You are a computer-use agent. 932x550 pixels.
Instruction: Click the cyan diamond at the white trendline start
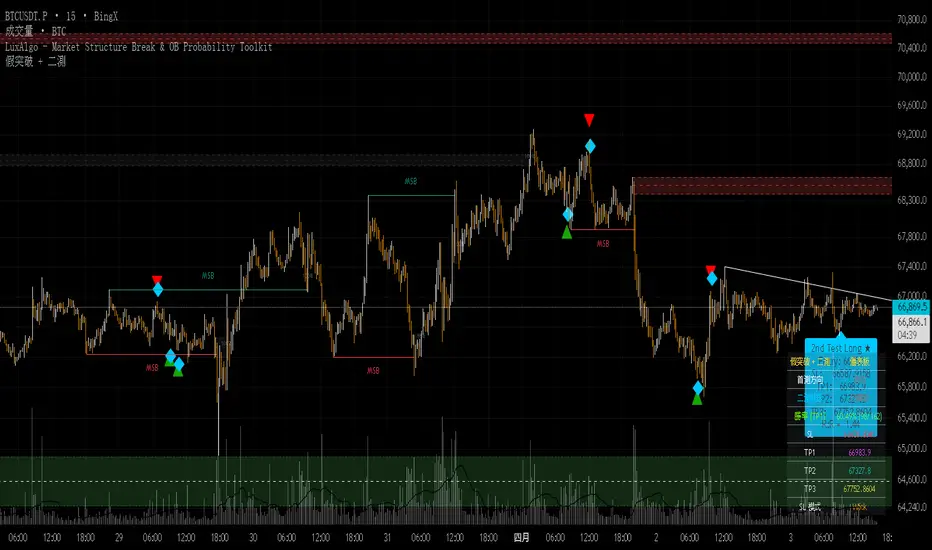pos(711,278)
